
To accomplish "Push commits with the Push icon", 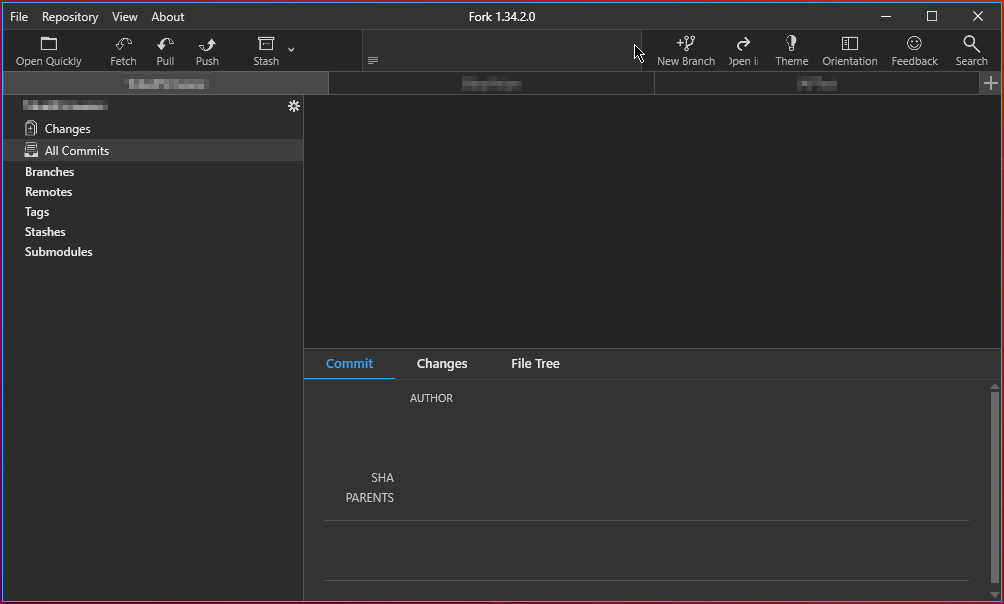I will pyautogui.click(x=207, y=44).
